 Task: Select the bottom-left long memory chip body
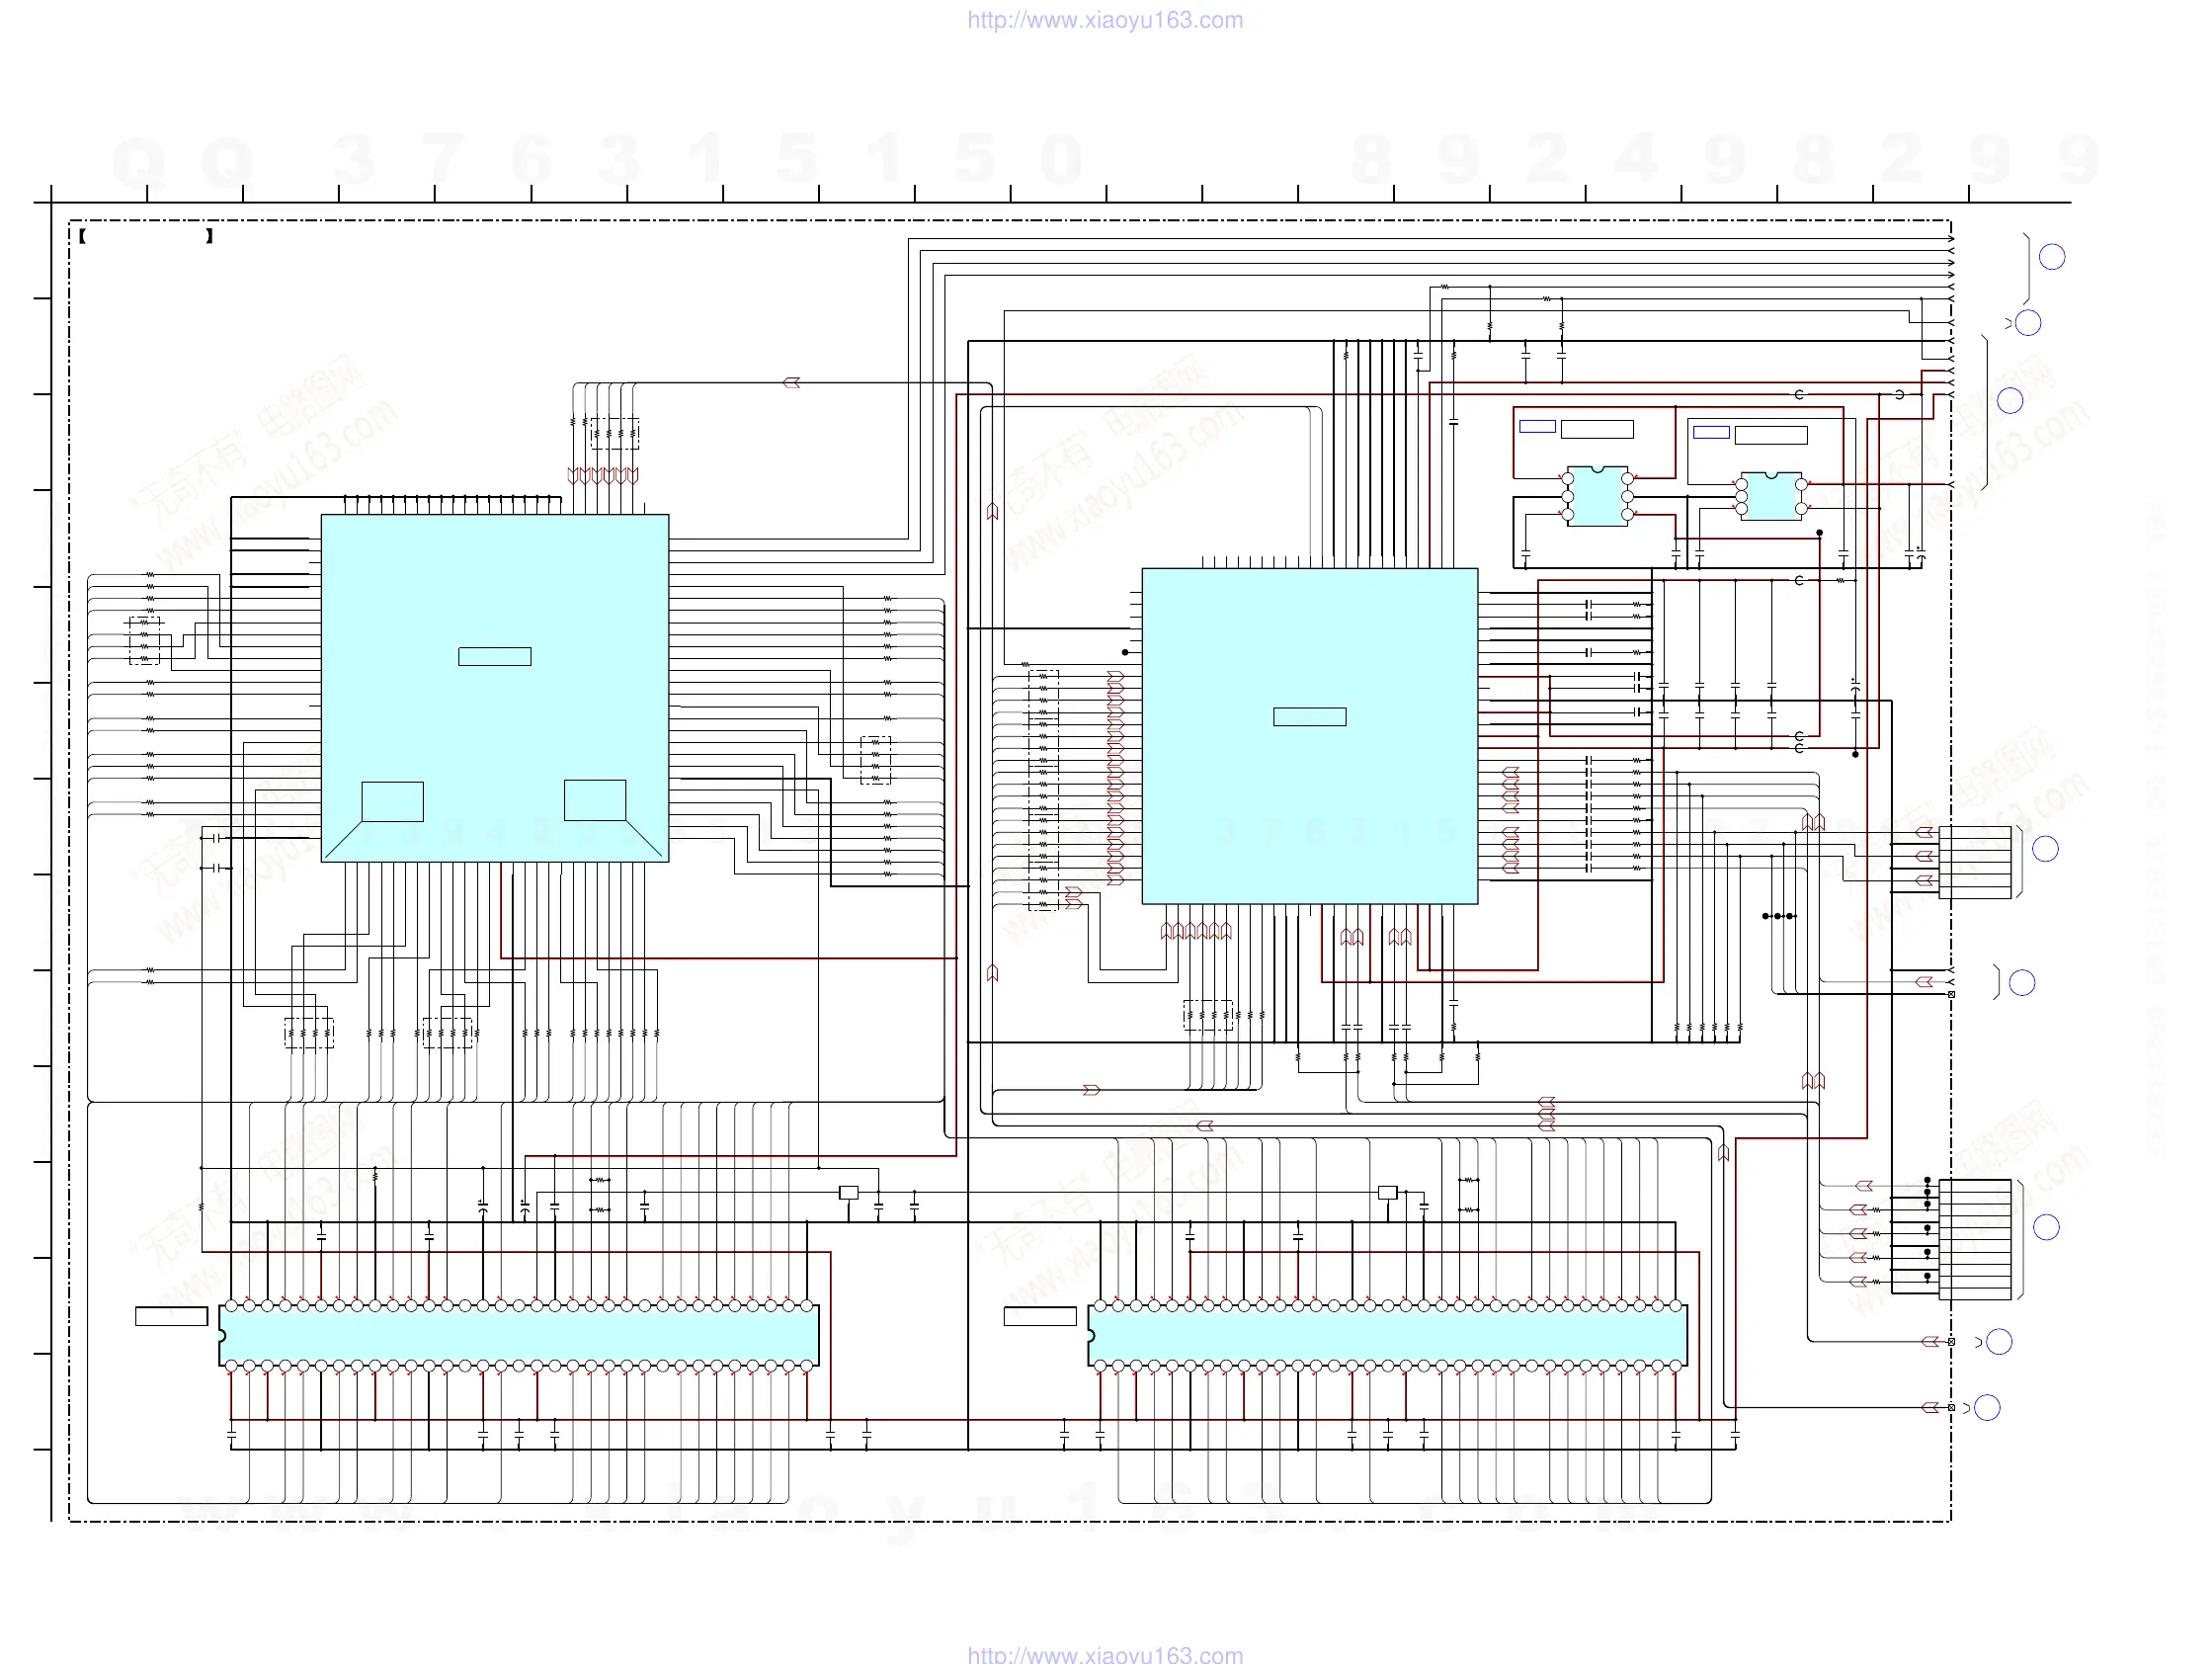tap(518, 1336)
